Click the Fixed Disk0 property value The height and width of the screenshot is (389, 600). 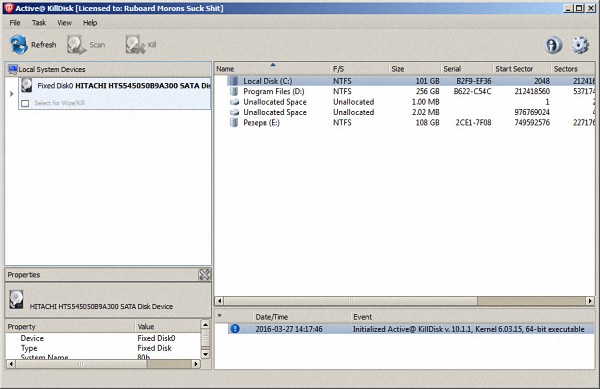(x=156, y=338)
